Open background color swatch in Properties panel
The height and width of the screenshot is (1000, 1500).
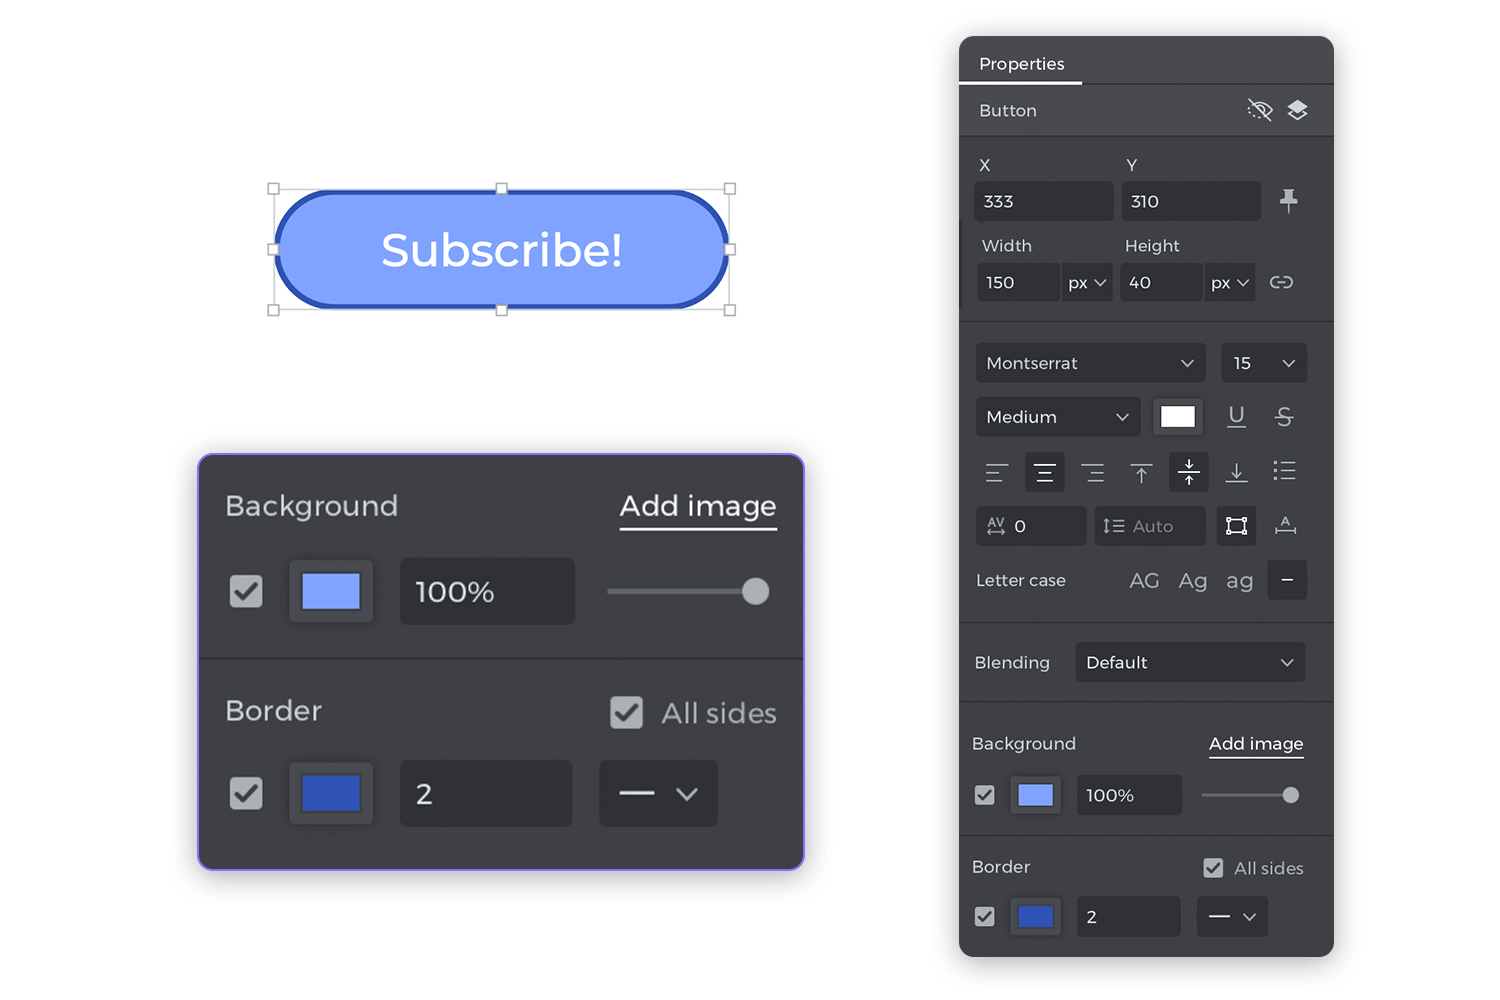coord(1035,795)
